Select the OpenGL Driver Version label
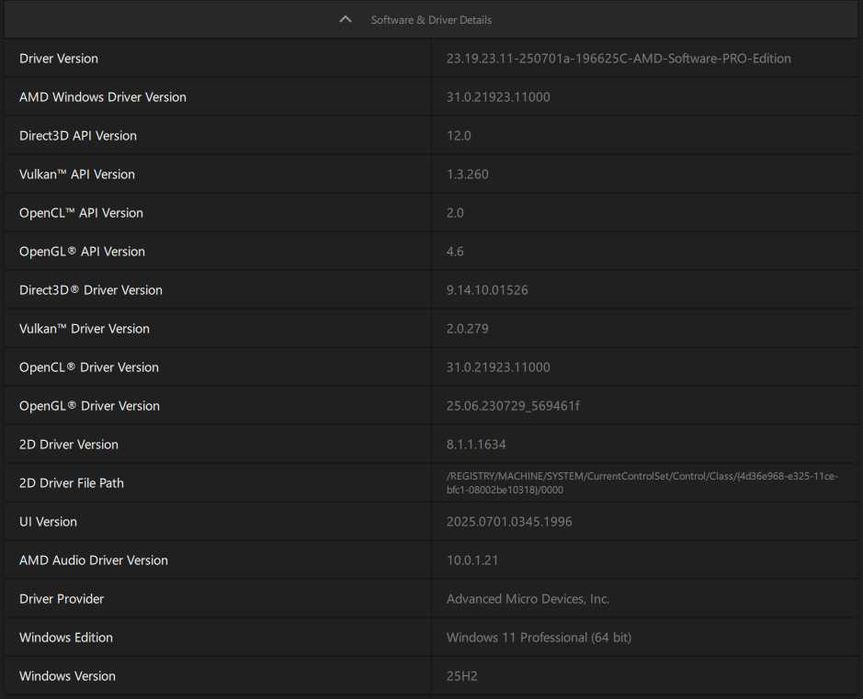 (90, 406)
